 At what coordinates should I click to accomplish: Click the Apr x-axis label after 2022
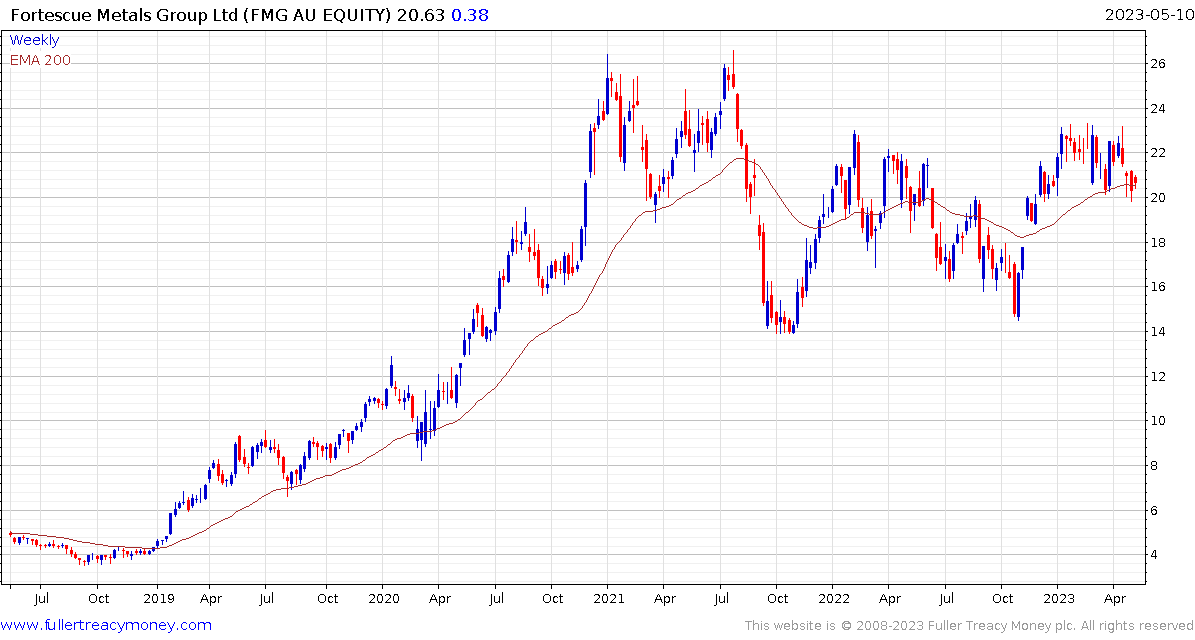pos(889,598)
